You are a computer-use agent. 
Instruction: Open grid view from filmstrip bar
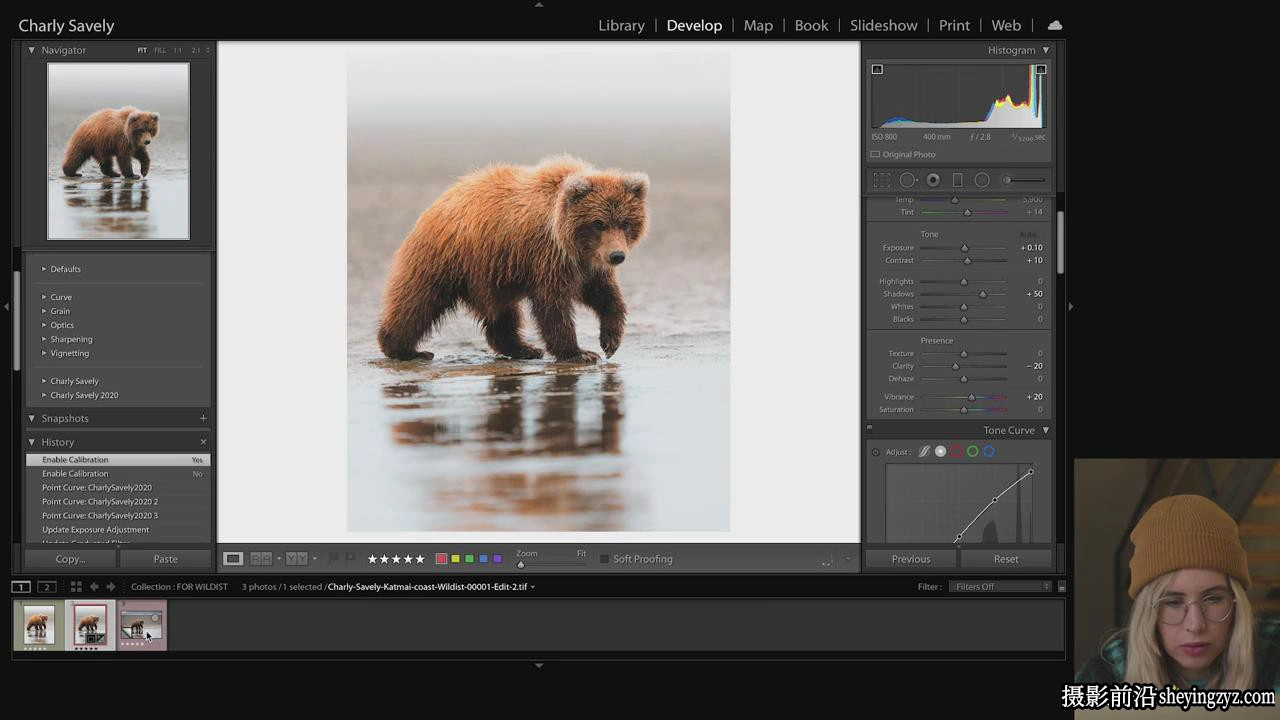tap(76, 587)
